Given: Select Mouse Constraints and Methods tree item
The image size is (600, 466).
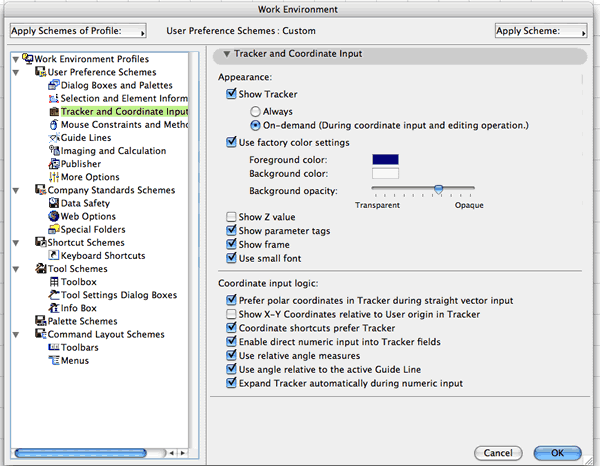Looking at the screenshot, I should click(x=124, y=125).
